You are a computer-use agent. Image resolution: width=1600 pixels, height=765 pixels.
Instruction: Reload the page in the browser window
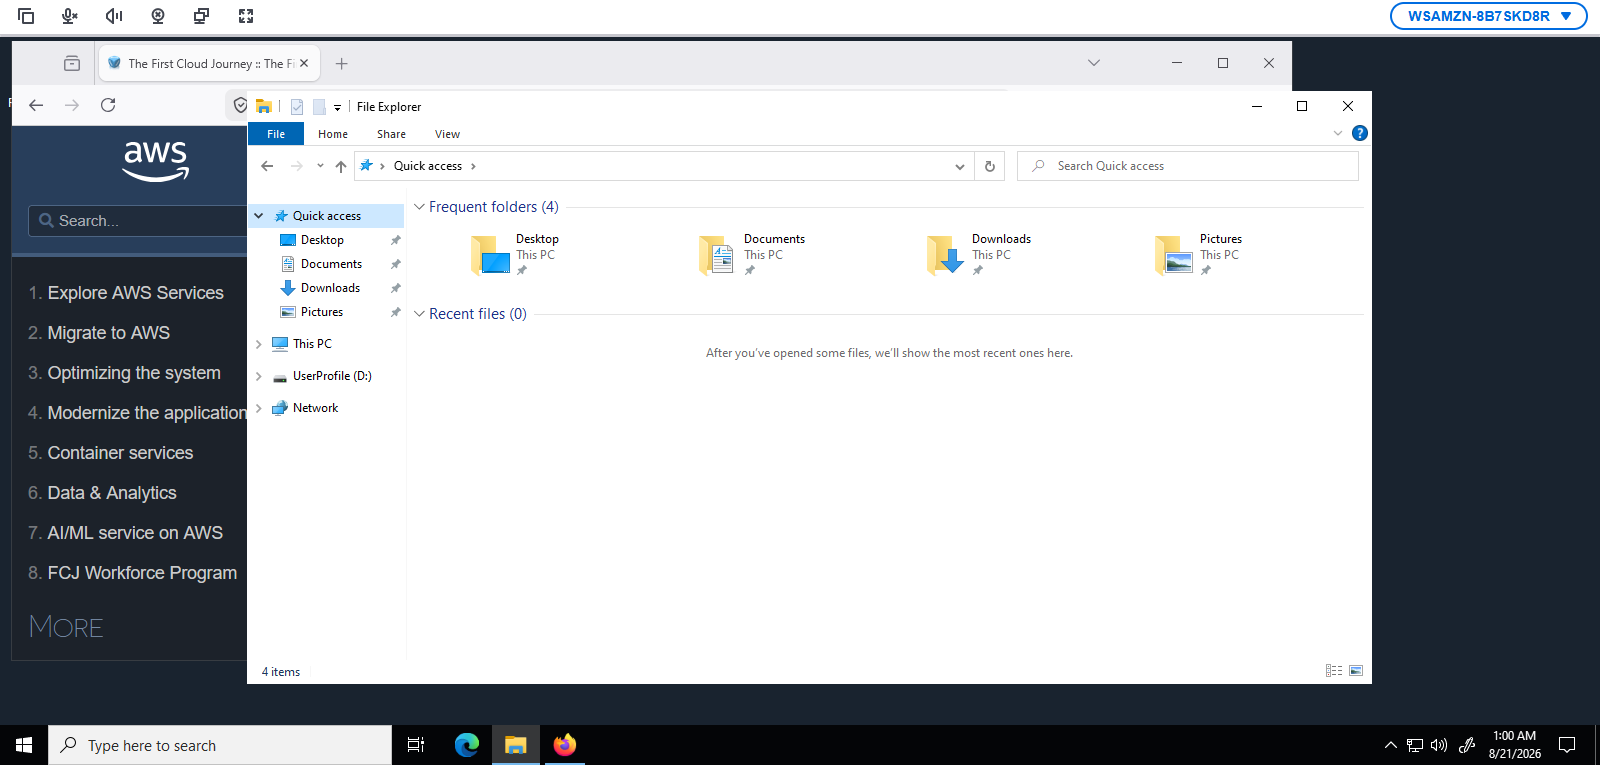108,105
